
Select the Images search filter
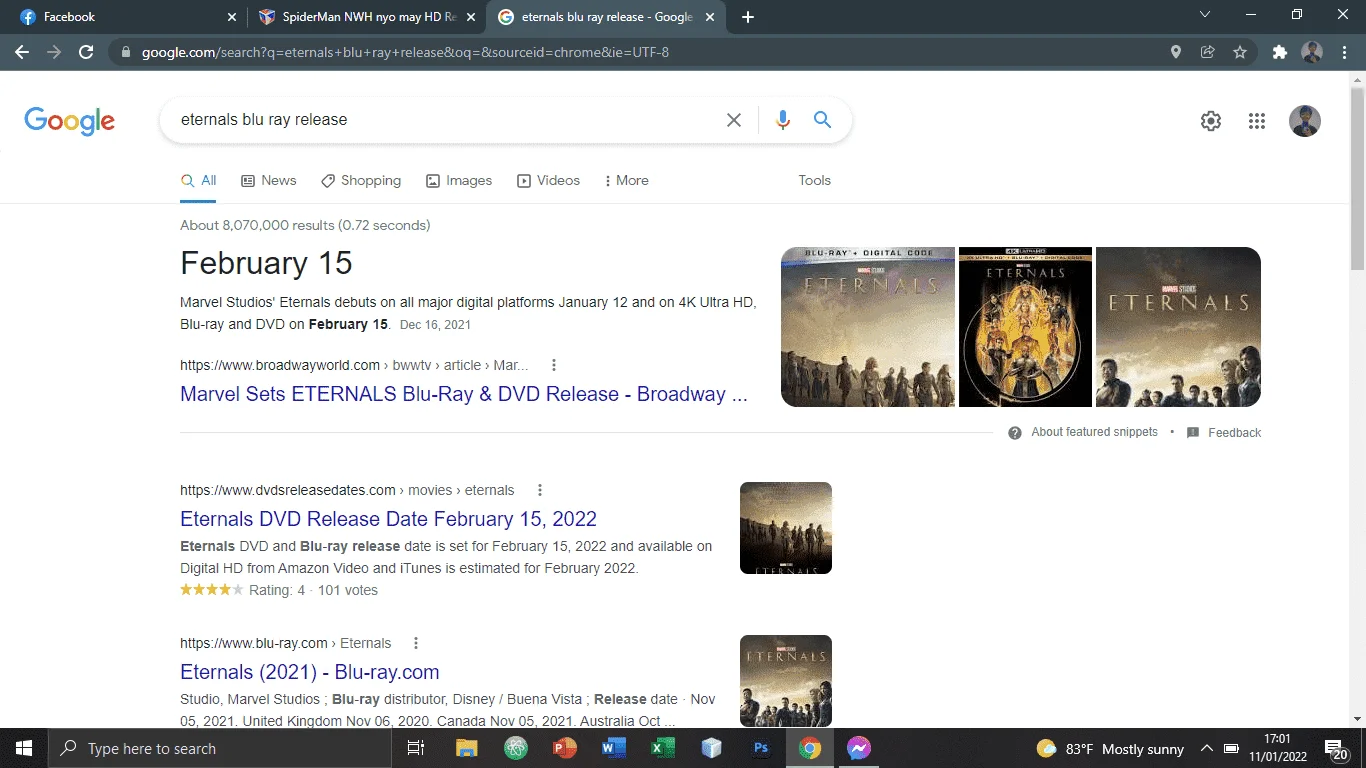click(x=459, y=180)
